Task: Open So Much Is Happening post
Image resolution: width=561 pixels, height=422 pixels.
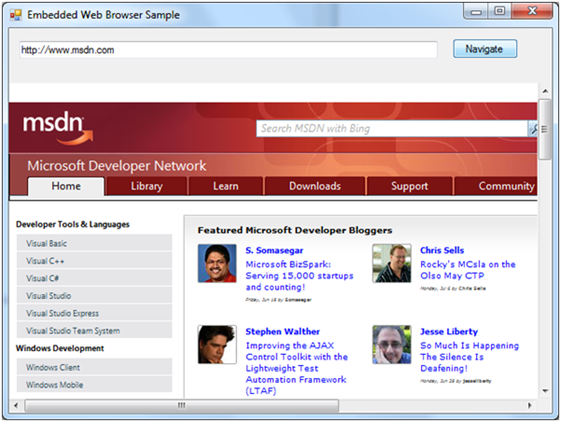Action: click(x=469, y=357)
